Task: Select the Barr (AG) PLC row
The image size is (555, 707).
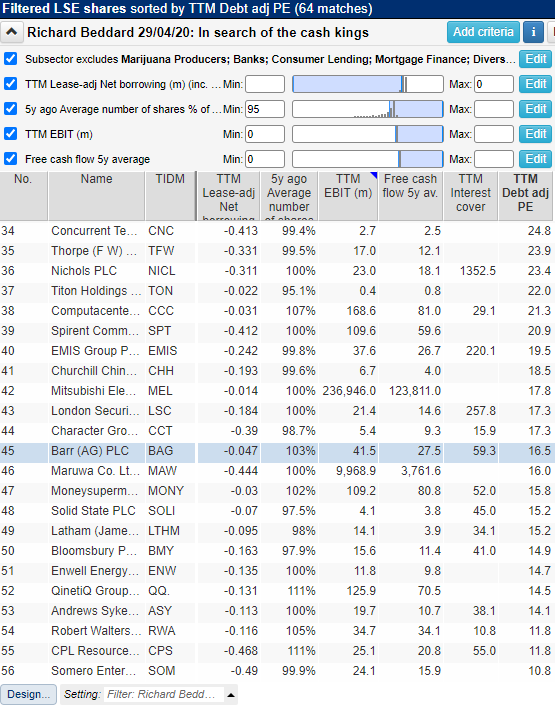Action: coord(277,451)
